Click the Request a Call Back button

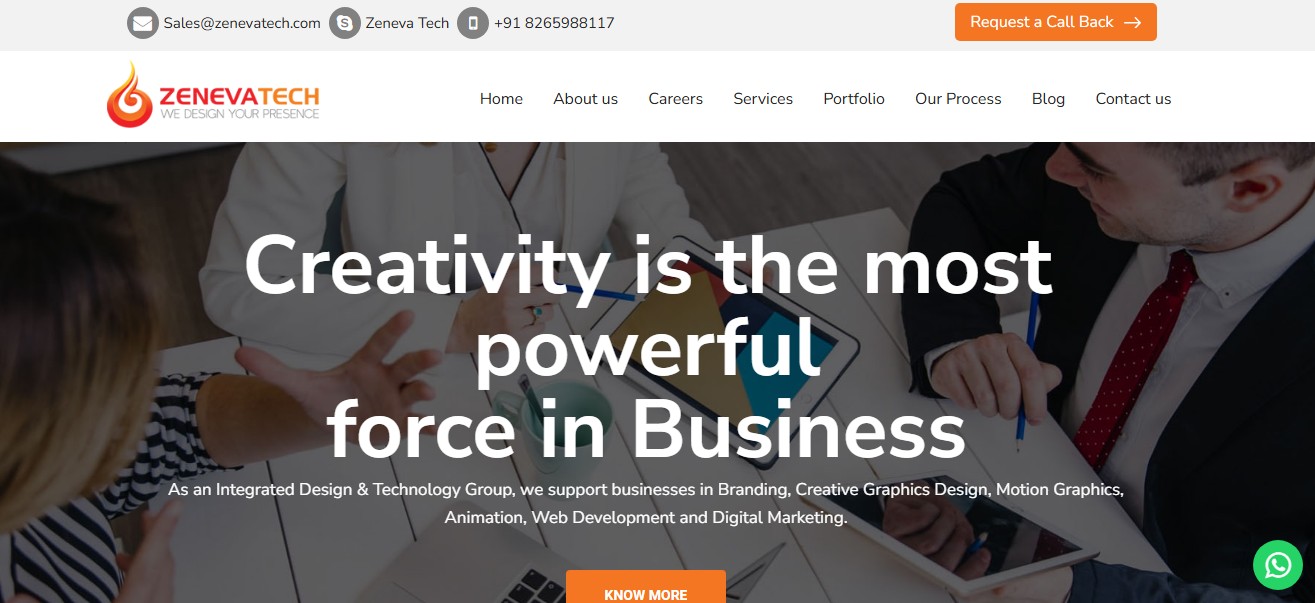[1056, 22]
